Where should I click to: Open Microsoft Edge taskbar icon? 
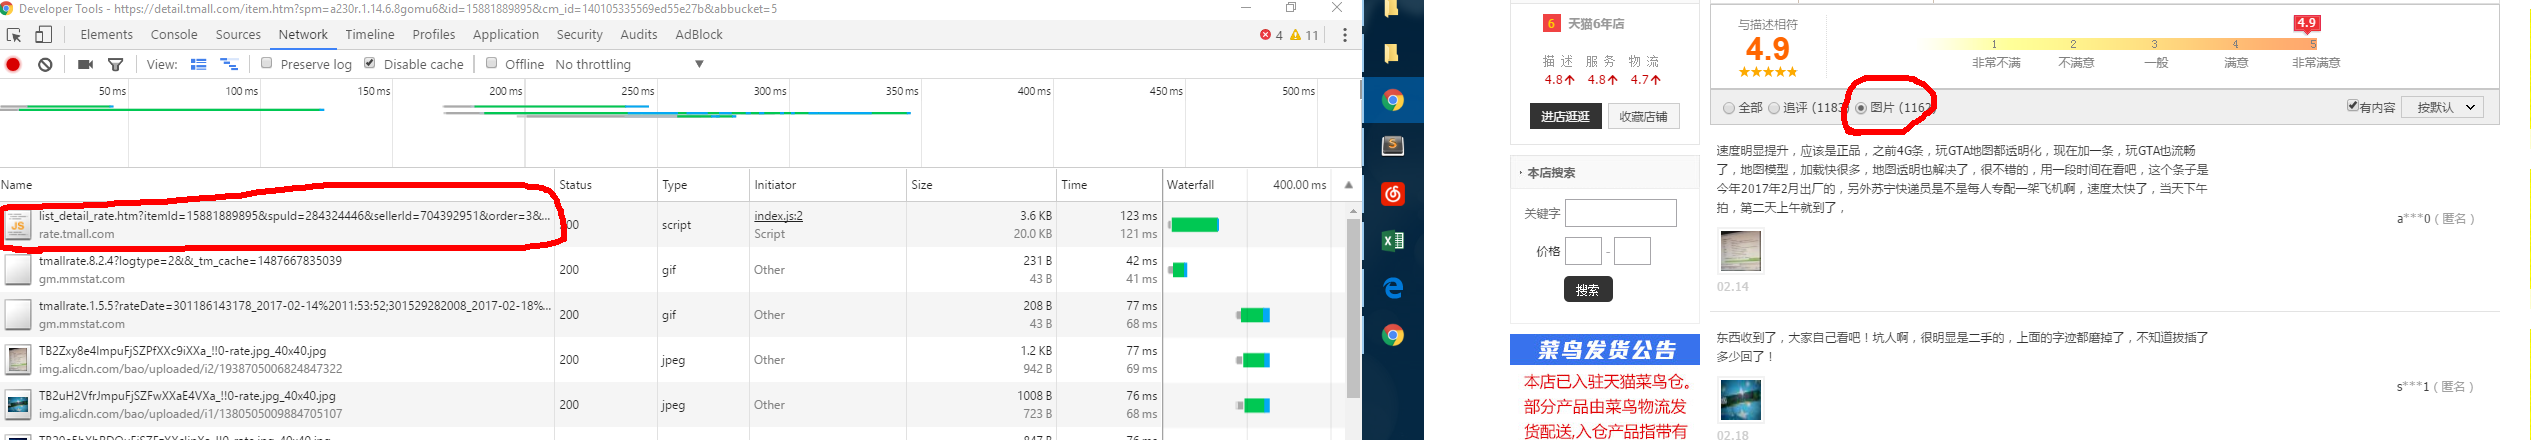(1393, 288)
